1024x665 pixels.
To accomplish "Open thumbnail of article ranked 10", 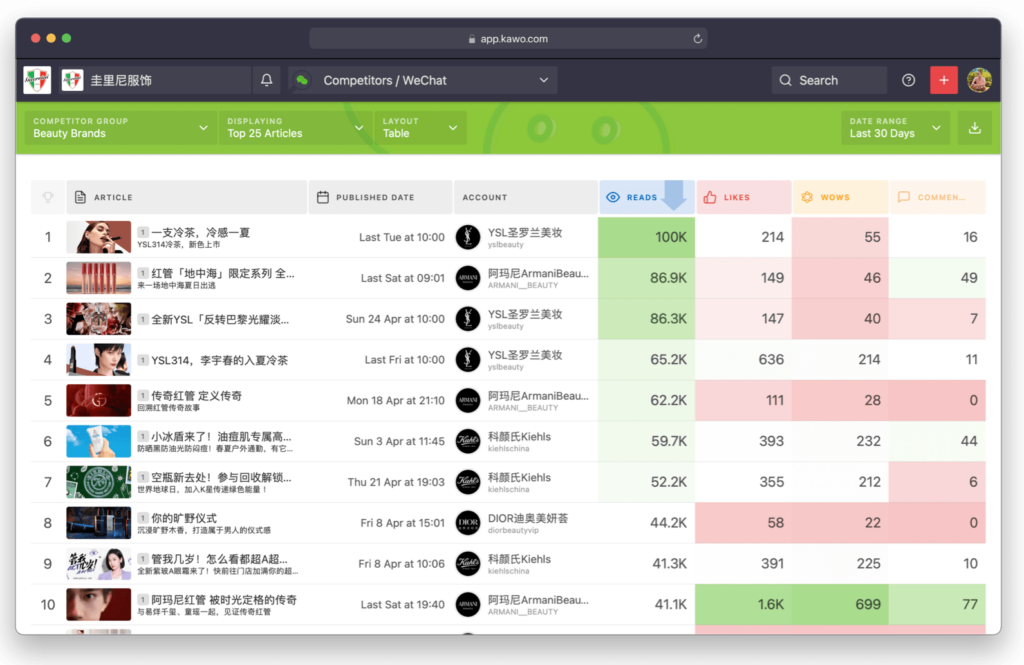I will [x=99, y=605].
